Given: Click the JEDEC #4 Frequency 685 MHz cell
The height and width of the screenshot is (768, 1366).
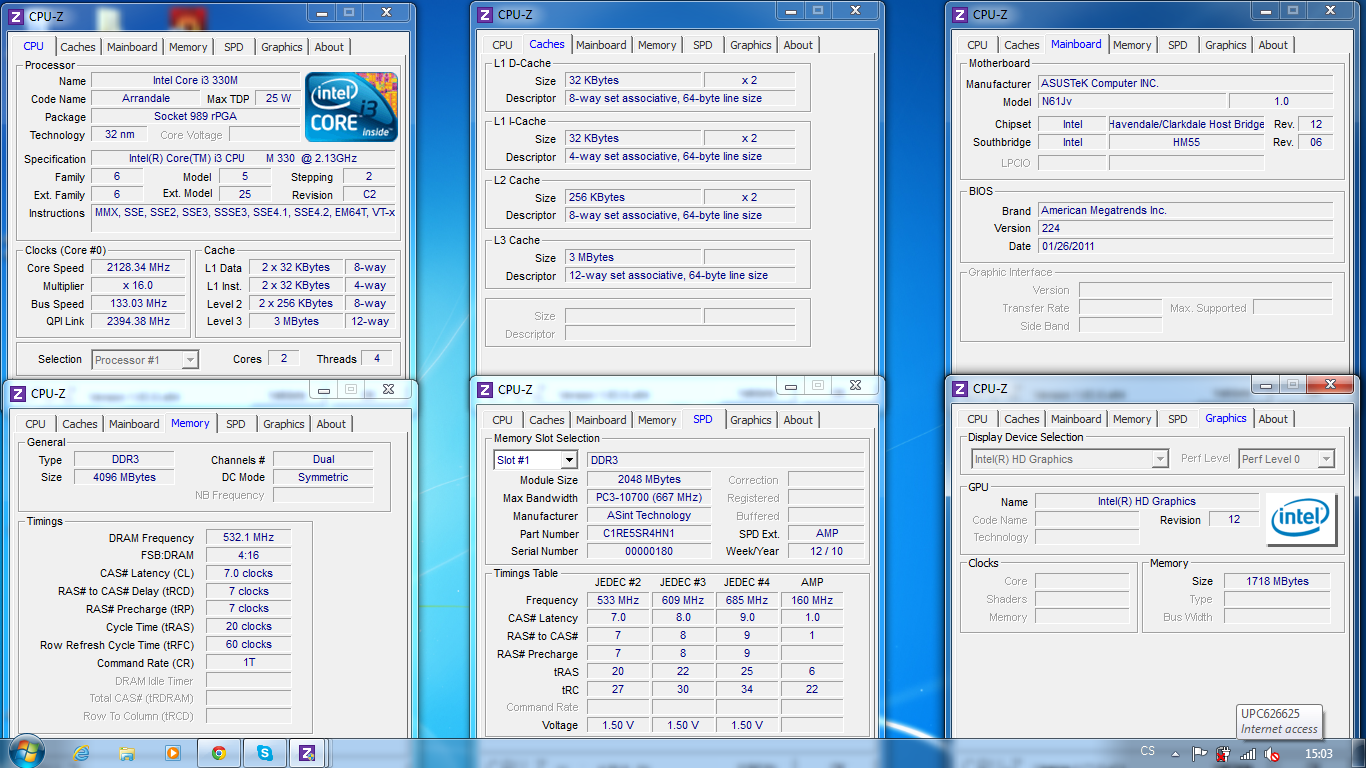Looking at the screenshot, I should pos(746,600).
